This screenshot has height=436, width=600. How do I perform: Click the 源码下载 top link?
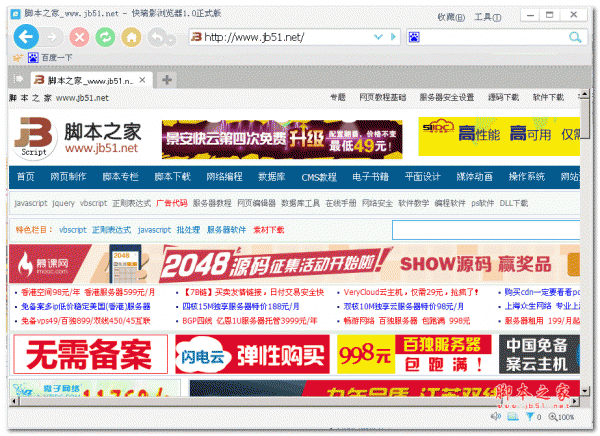pyautogui.click(x=503, y=97)
